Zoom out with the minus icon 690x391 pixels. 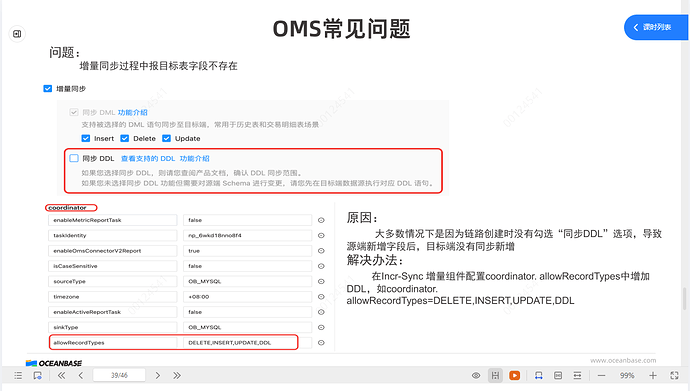point(602,375)
